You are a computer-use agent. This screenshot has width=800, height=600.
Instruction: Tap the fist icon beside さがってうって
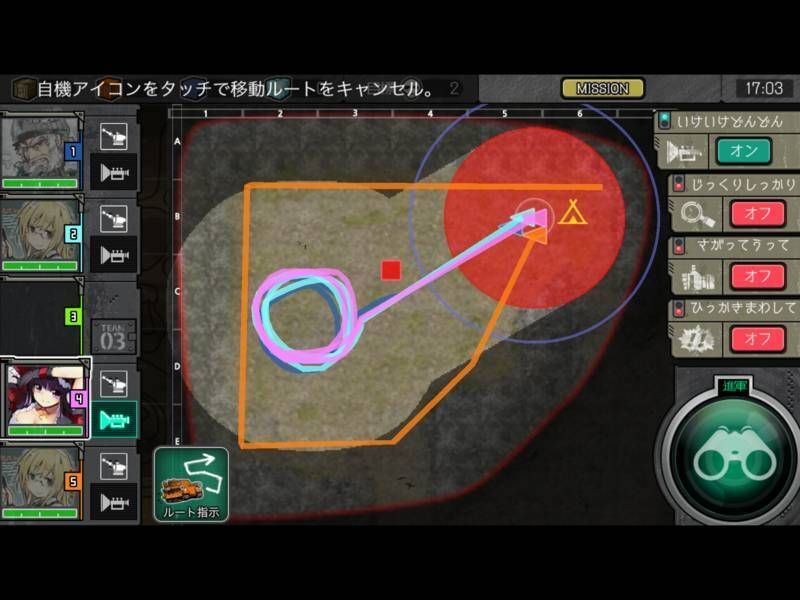coord(697,277)
